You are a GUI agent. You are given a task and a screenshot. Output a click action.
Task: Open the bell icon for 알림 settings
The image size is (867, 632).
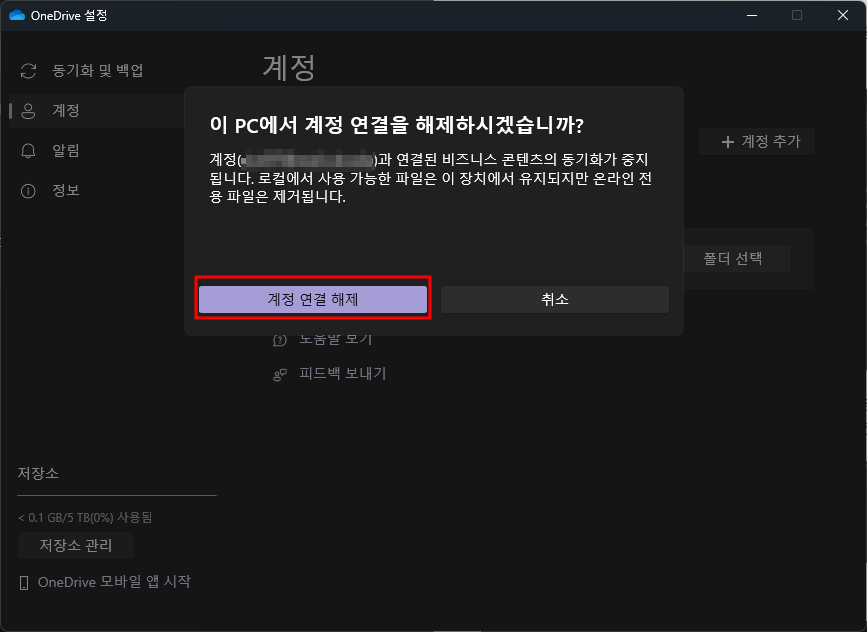pyautogui.click(x=27, y=150)
